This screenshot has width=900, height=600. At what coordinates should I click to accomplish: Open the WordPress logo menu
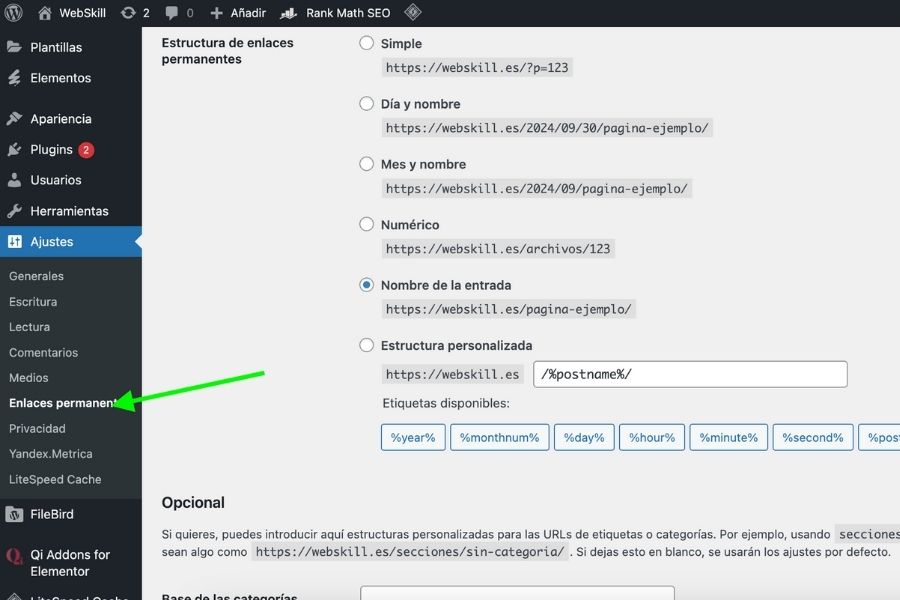pos(13,12)
